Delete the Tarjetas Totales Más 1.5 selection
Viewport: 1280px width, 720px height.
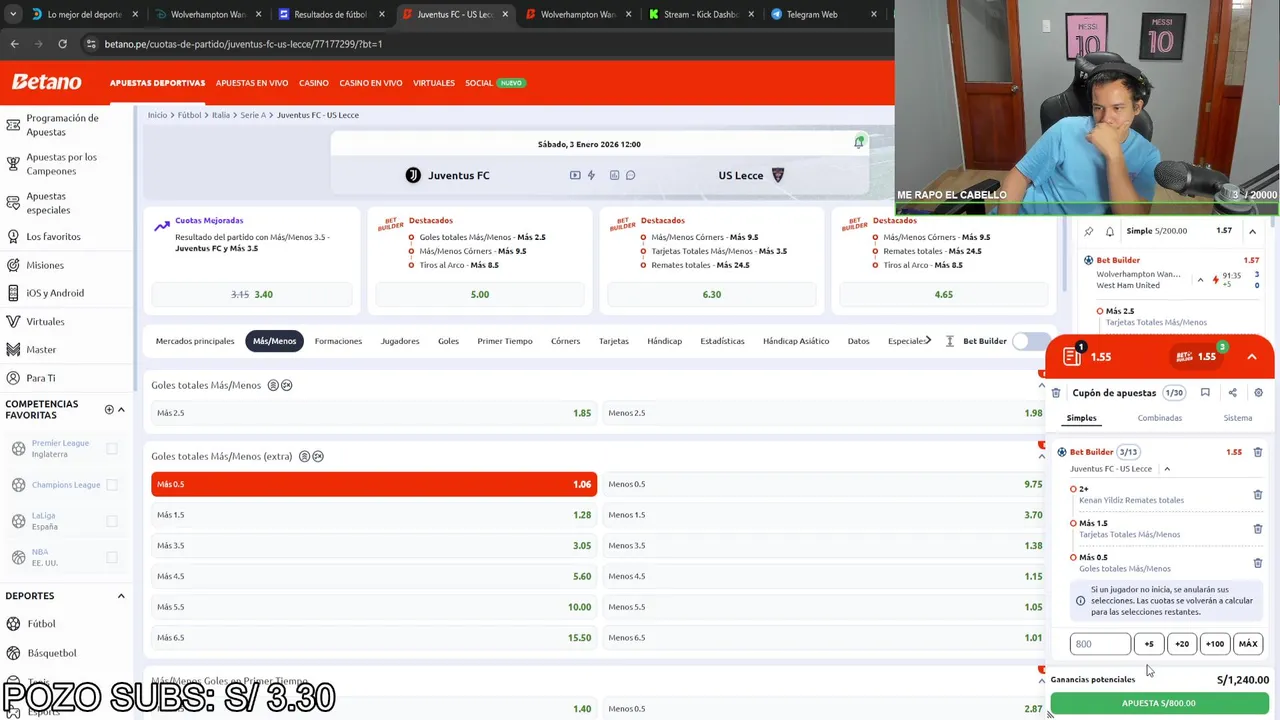point(1257,528)
